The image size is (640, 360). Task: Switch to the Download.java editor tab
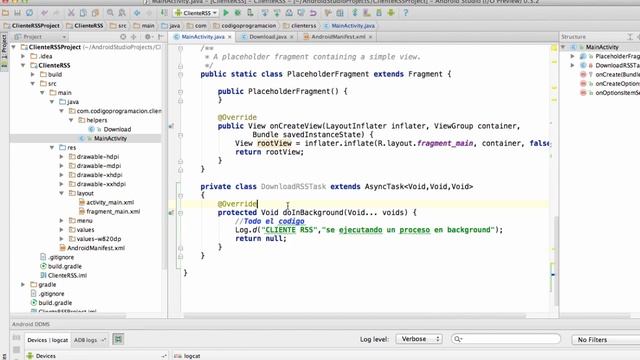(x=267, y=37)
